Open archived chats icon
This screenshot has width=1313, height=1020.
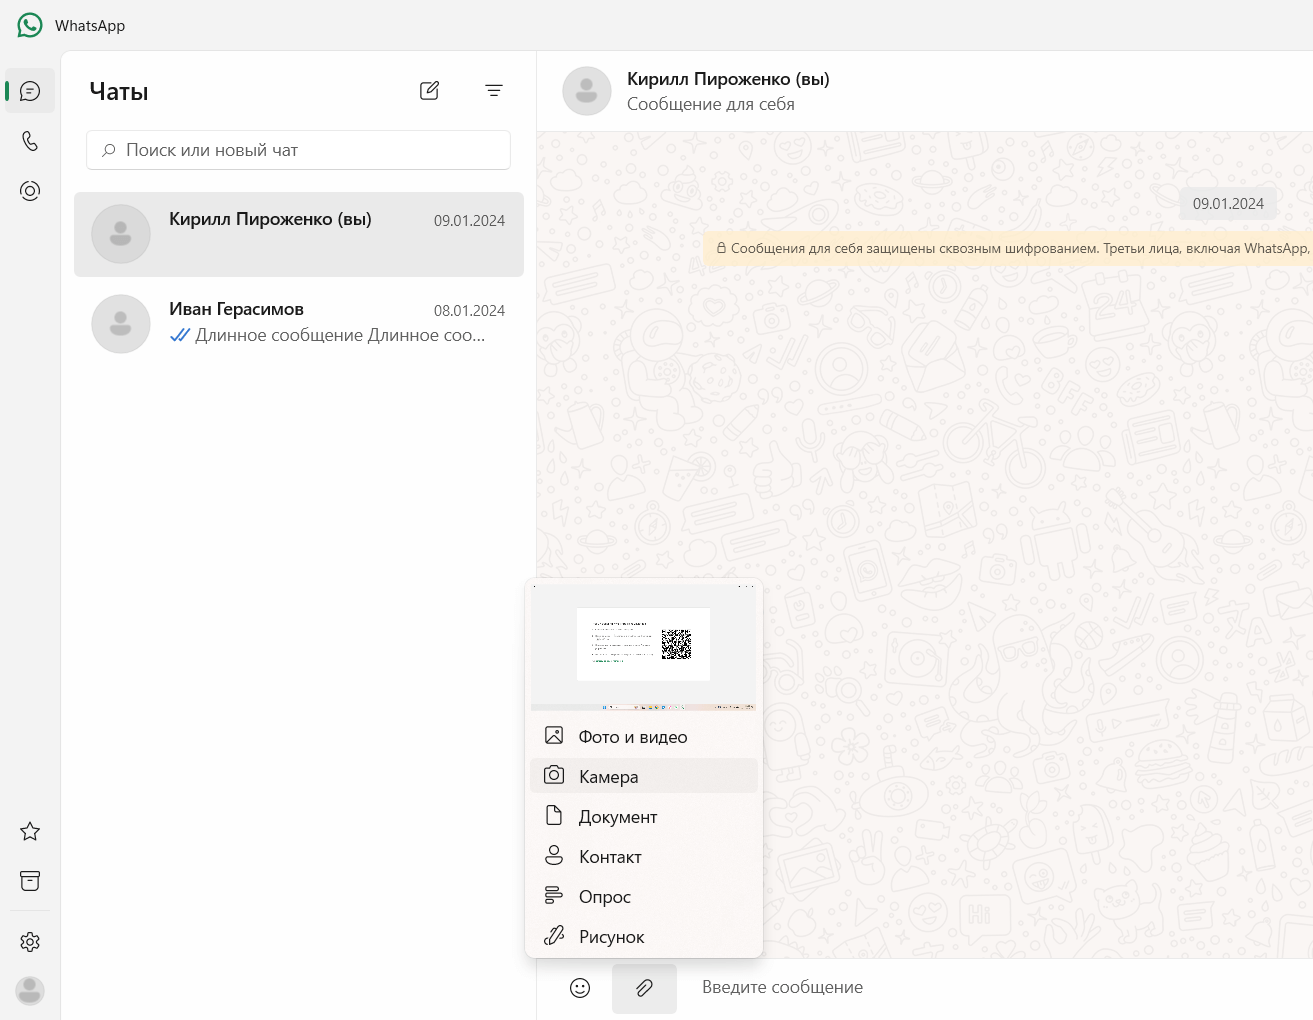pos(30,881)
